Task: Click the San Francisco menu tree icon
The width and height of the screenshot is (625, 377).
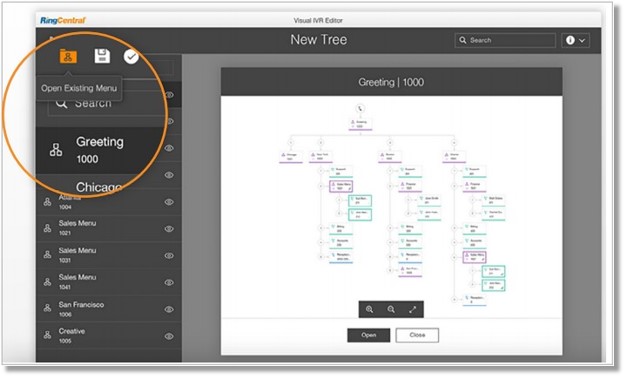Action: pos(47,308)
